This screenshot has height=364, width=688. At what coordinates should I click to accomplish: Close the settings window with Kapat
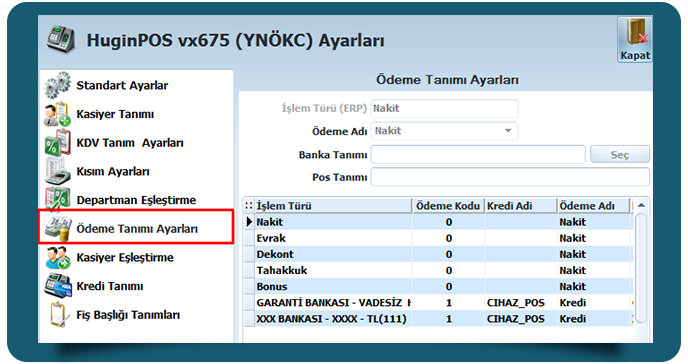point(634,39)
